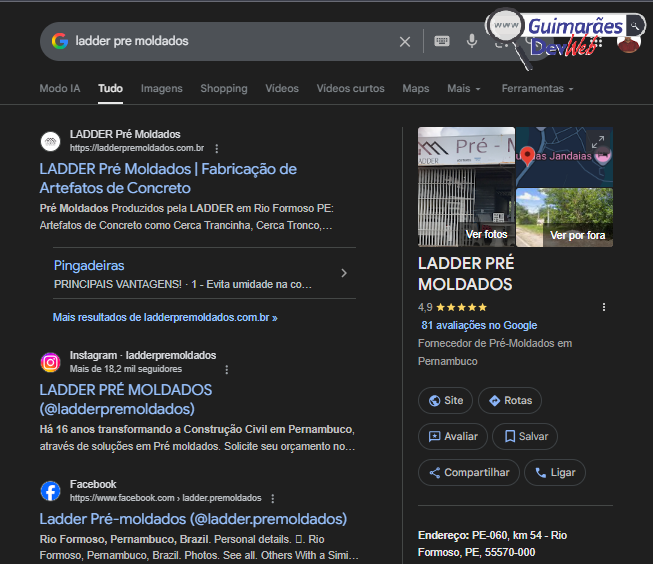Open 'LADDER PRÉ MOLDADOS (@ladderpremoldados)' Instagram link
The height and width of the screenshot is (564, 653).
click(x=126, y=399)
